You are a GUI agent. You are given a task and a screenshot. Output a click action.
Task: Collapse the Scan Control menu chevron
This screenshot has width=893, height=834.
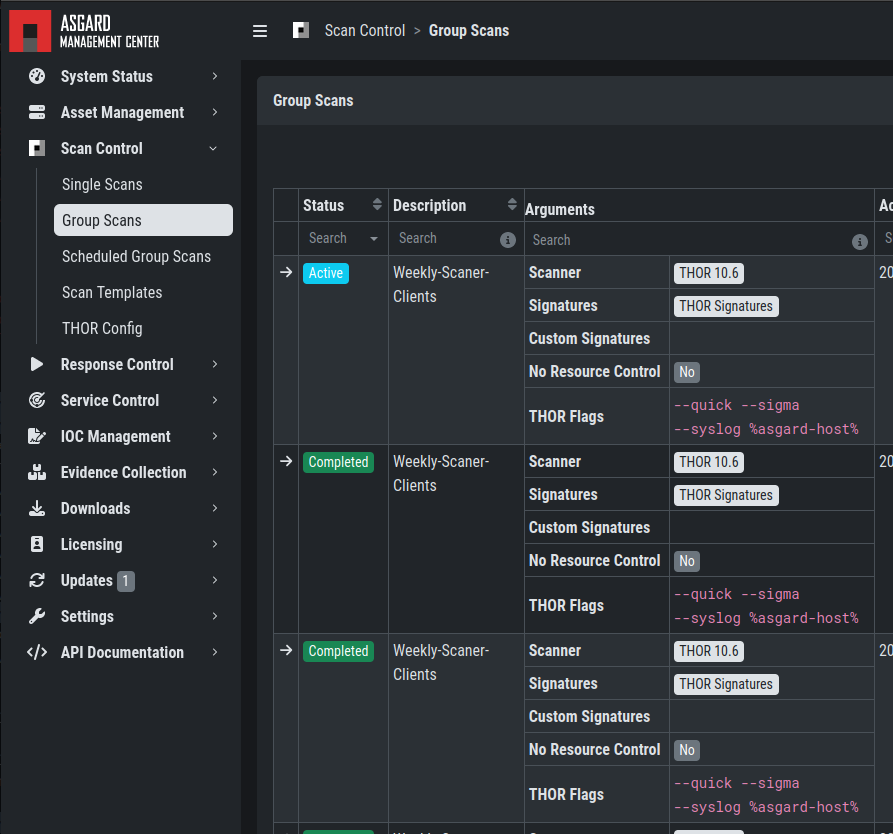click(213, 148)
